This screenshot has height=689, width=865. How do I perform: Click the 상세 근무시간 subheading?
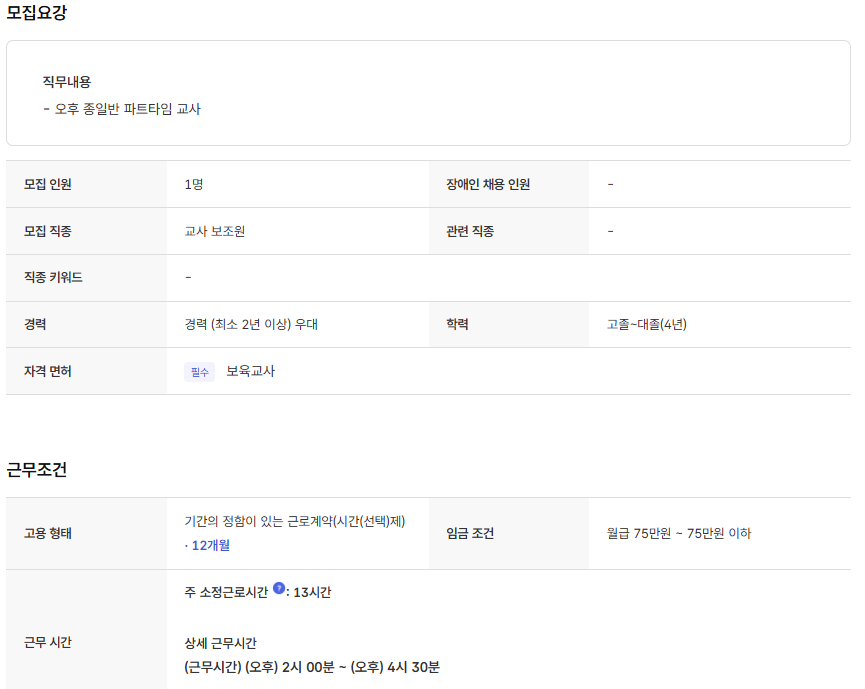click(221, 643)
